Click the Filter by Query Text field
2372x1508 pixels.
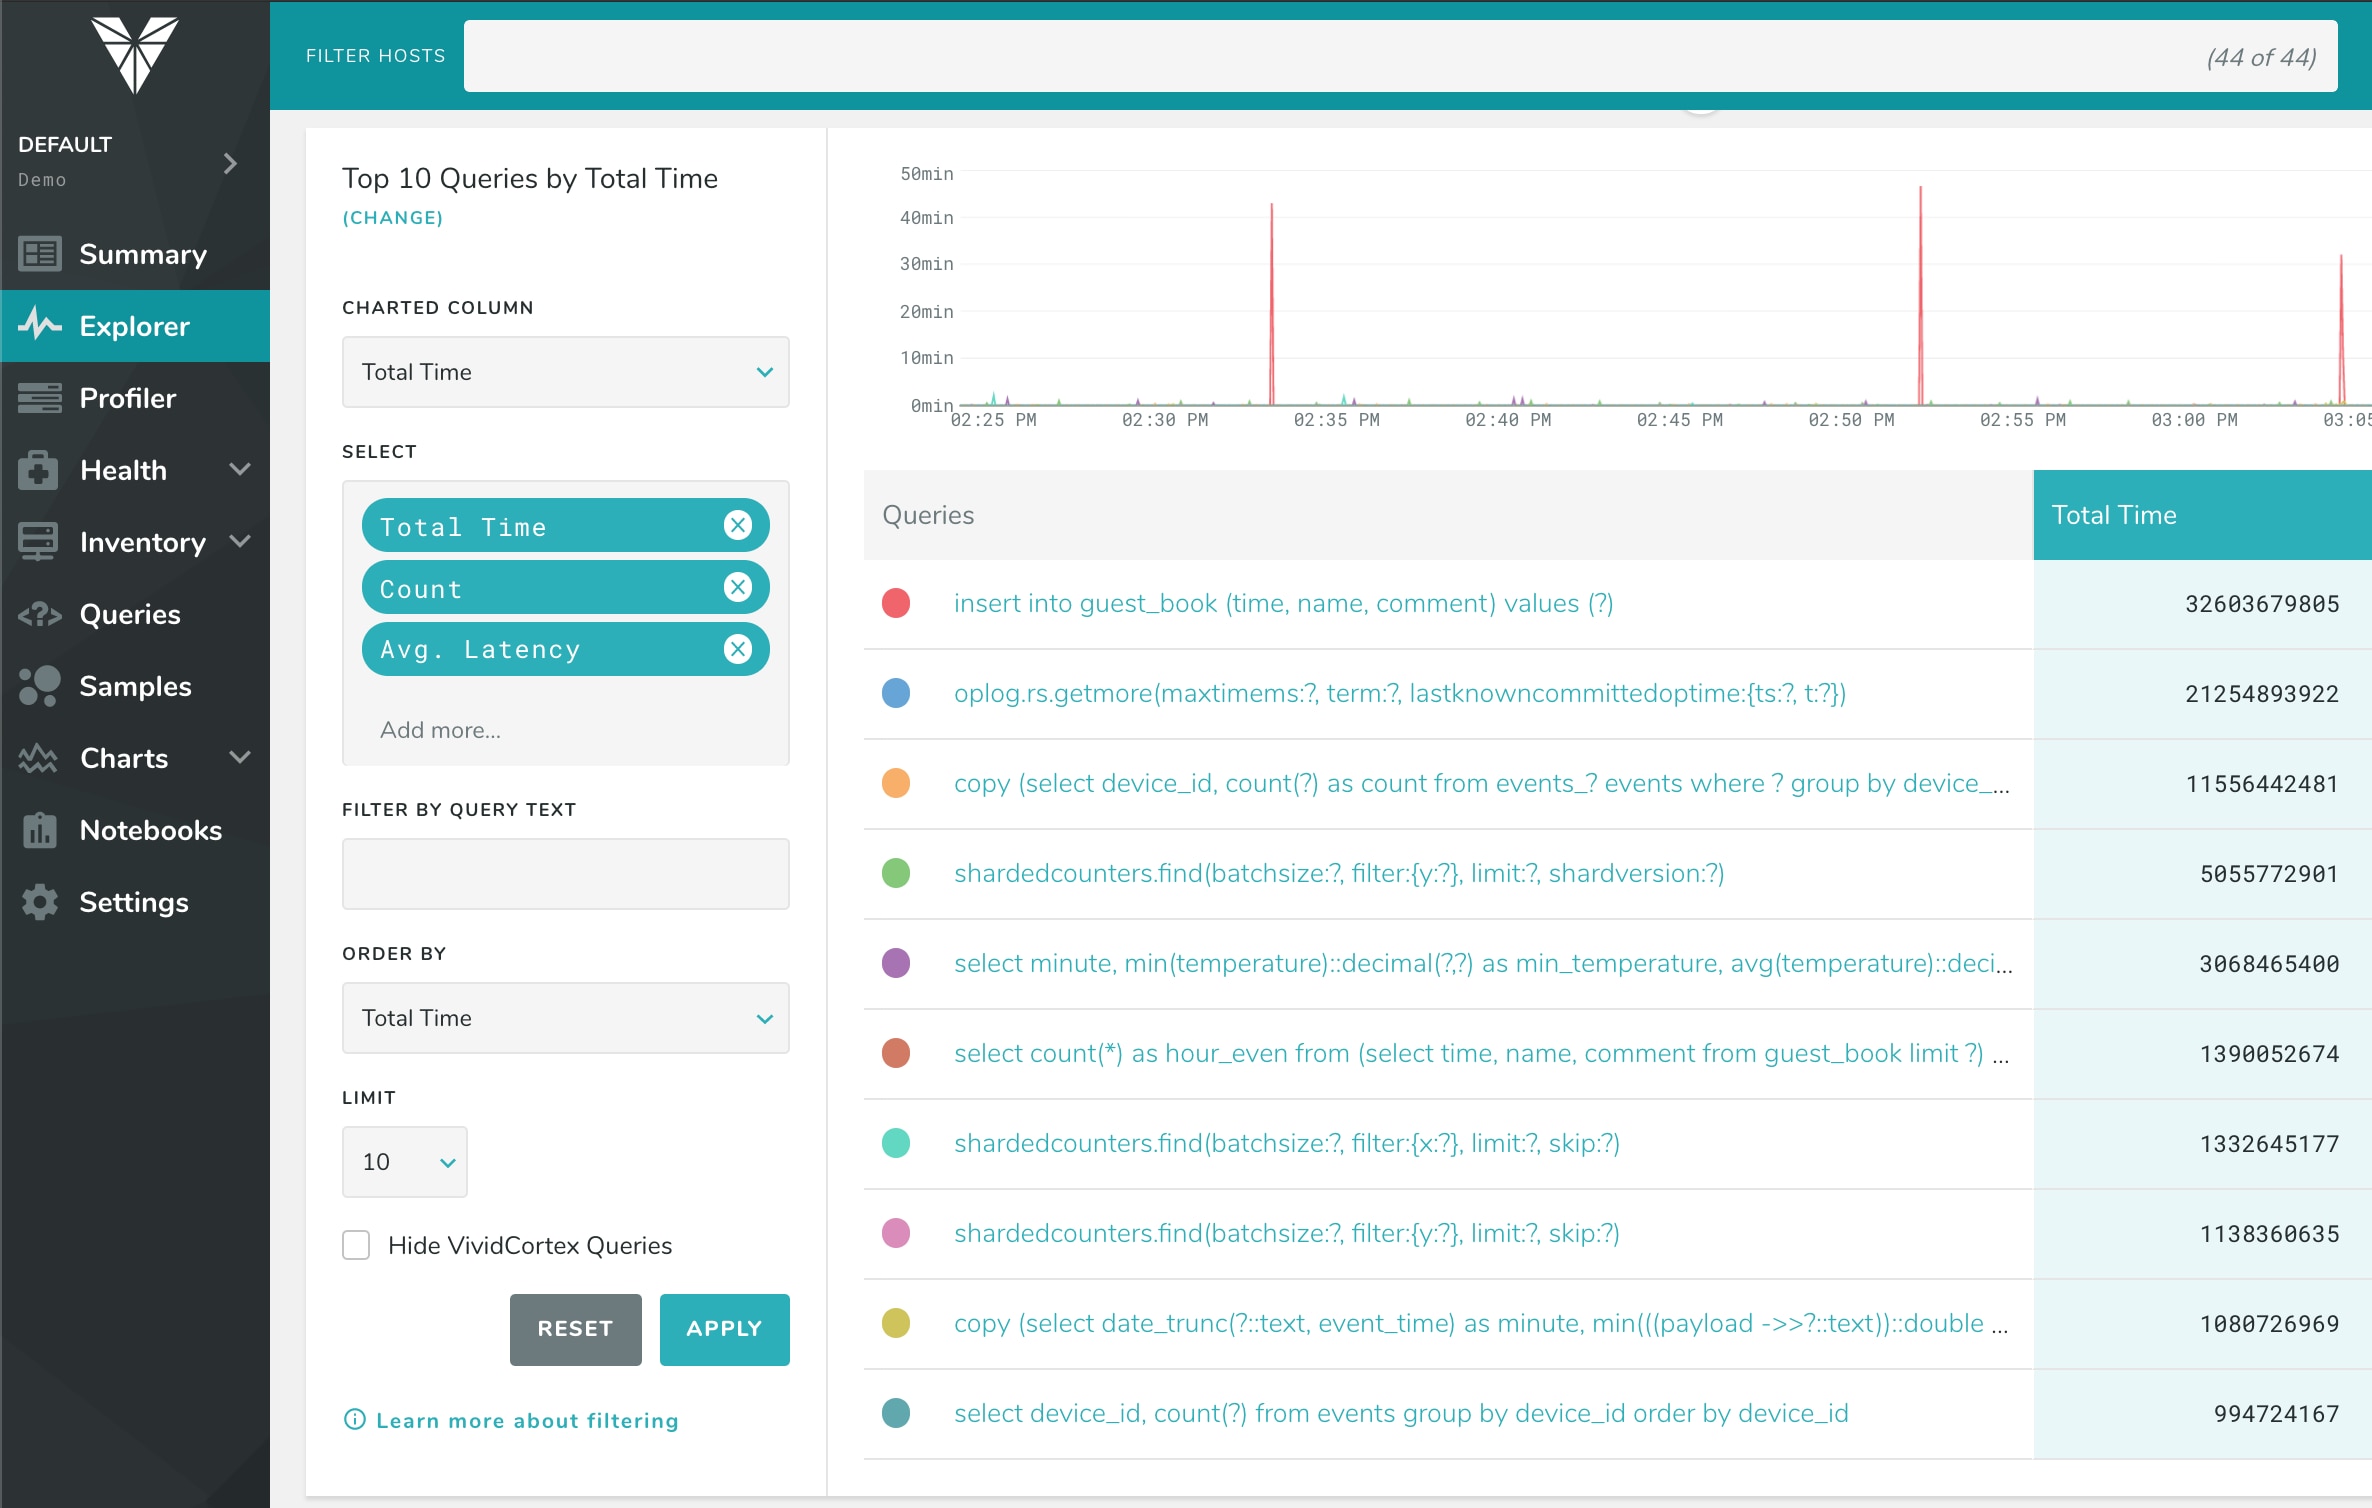pos(566,874)
